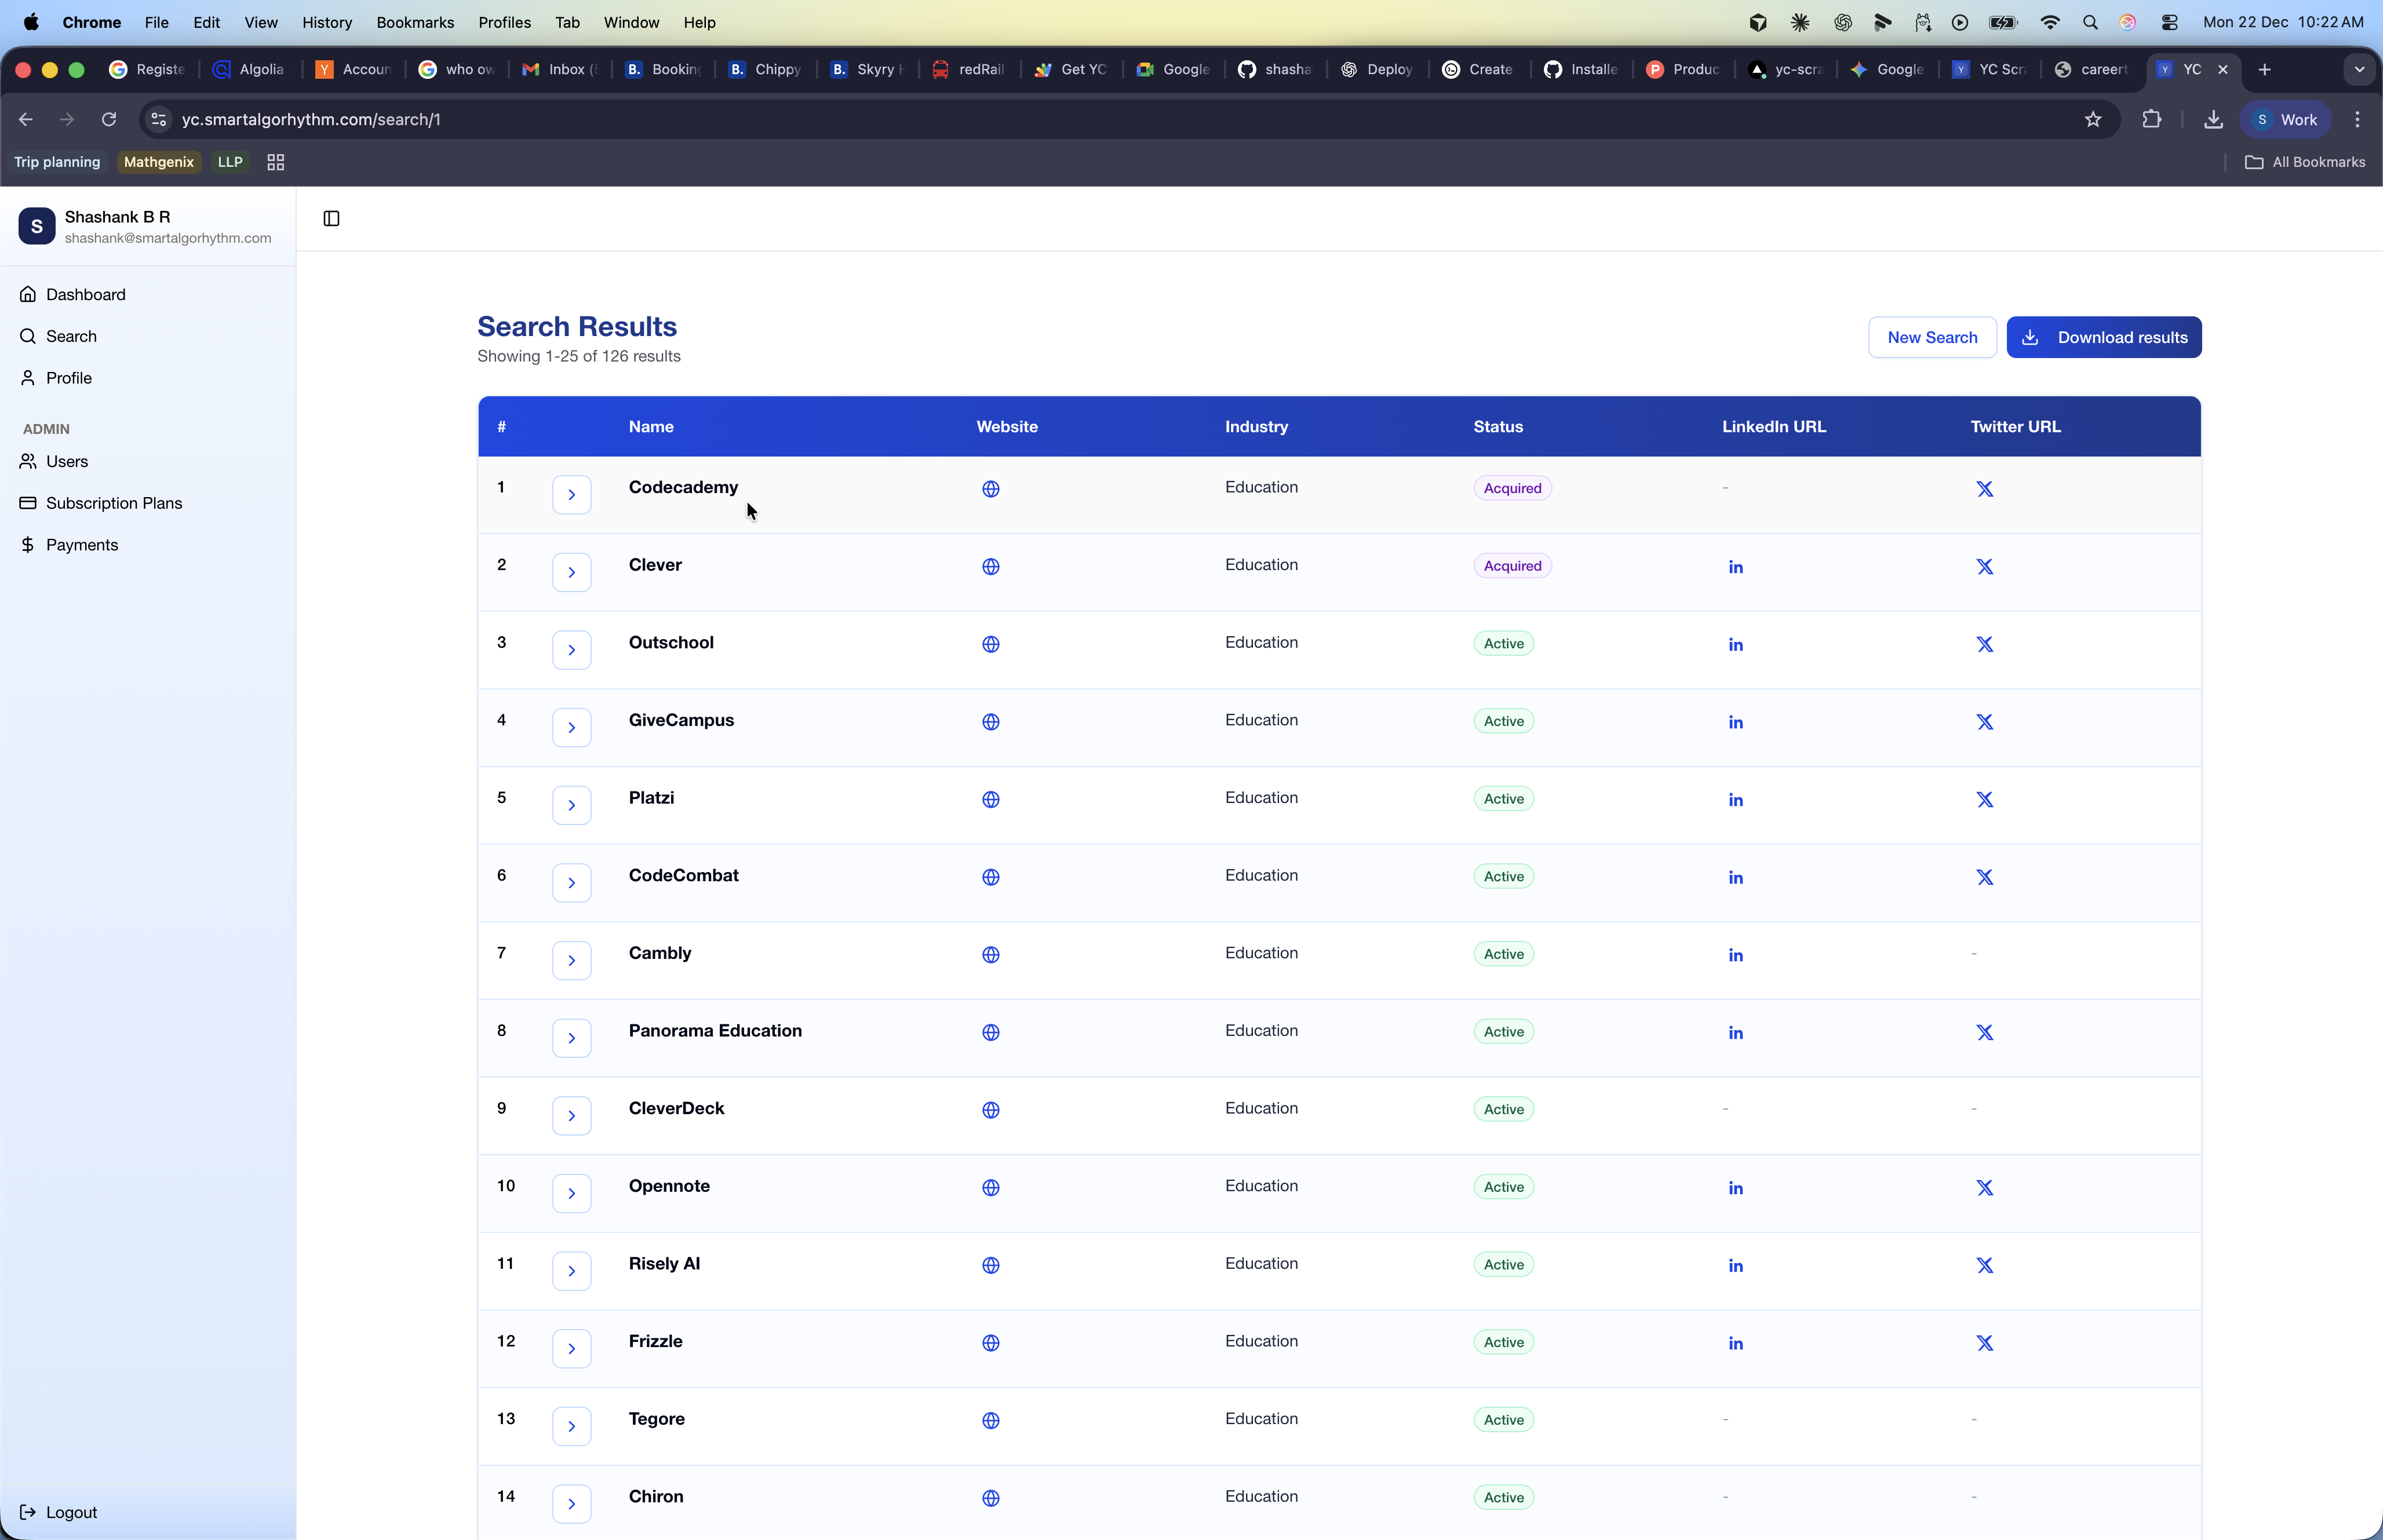
Task: Click the New Search button
Action: [1931, 337]
